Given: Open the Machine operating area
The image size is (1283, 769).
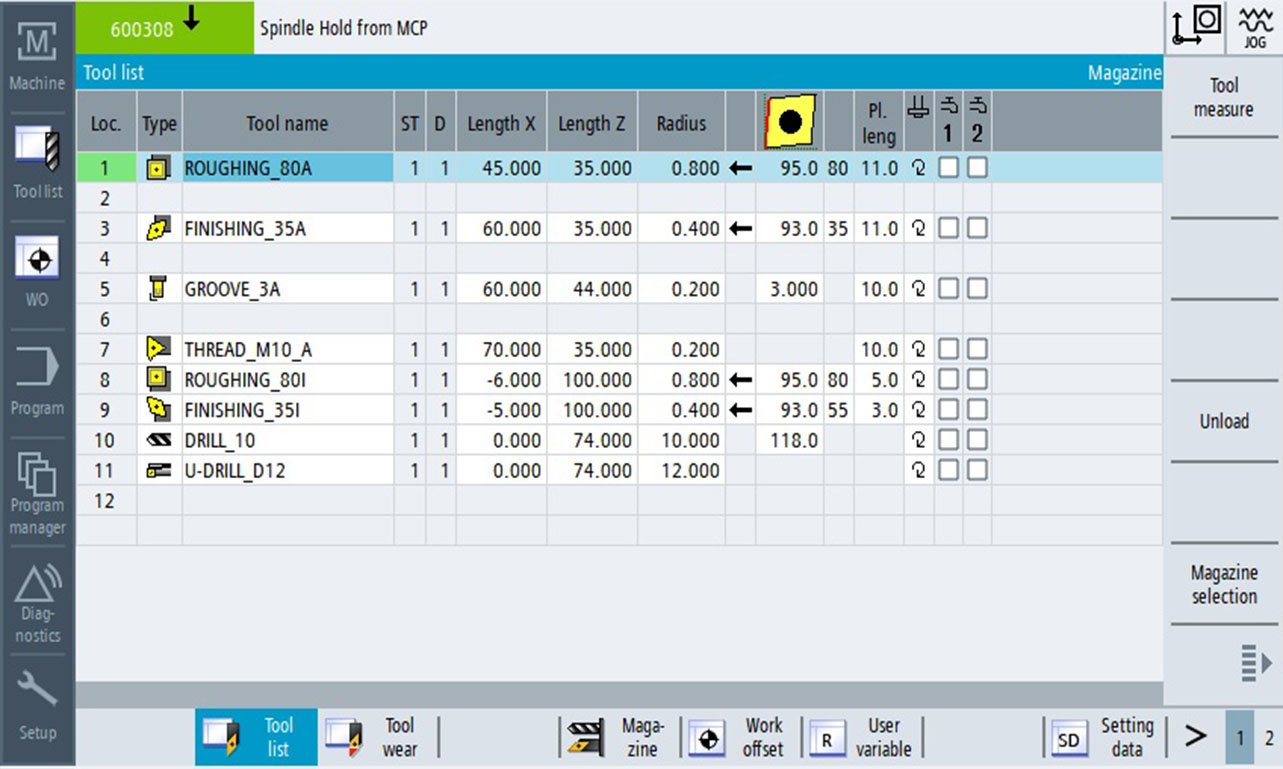Looking at the screenshot, I should 37,57.
